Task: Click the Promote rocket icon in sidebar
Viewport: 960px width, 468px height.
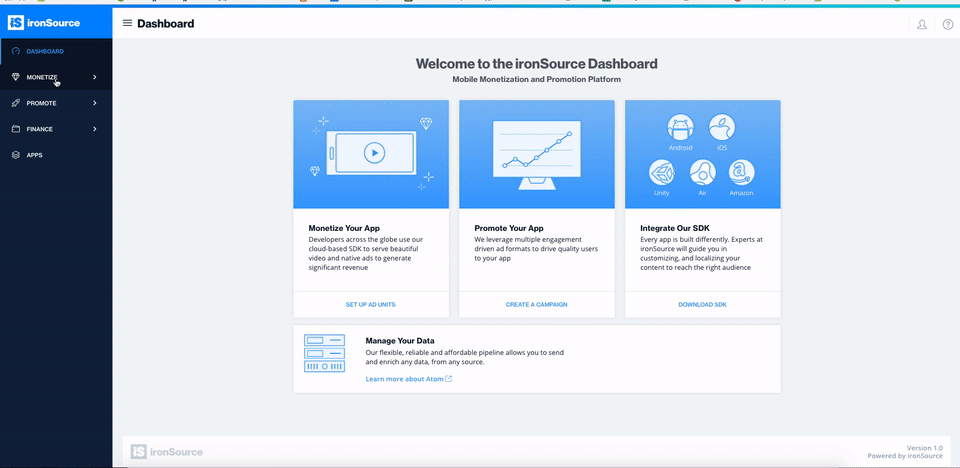Action: (16, 104)
